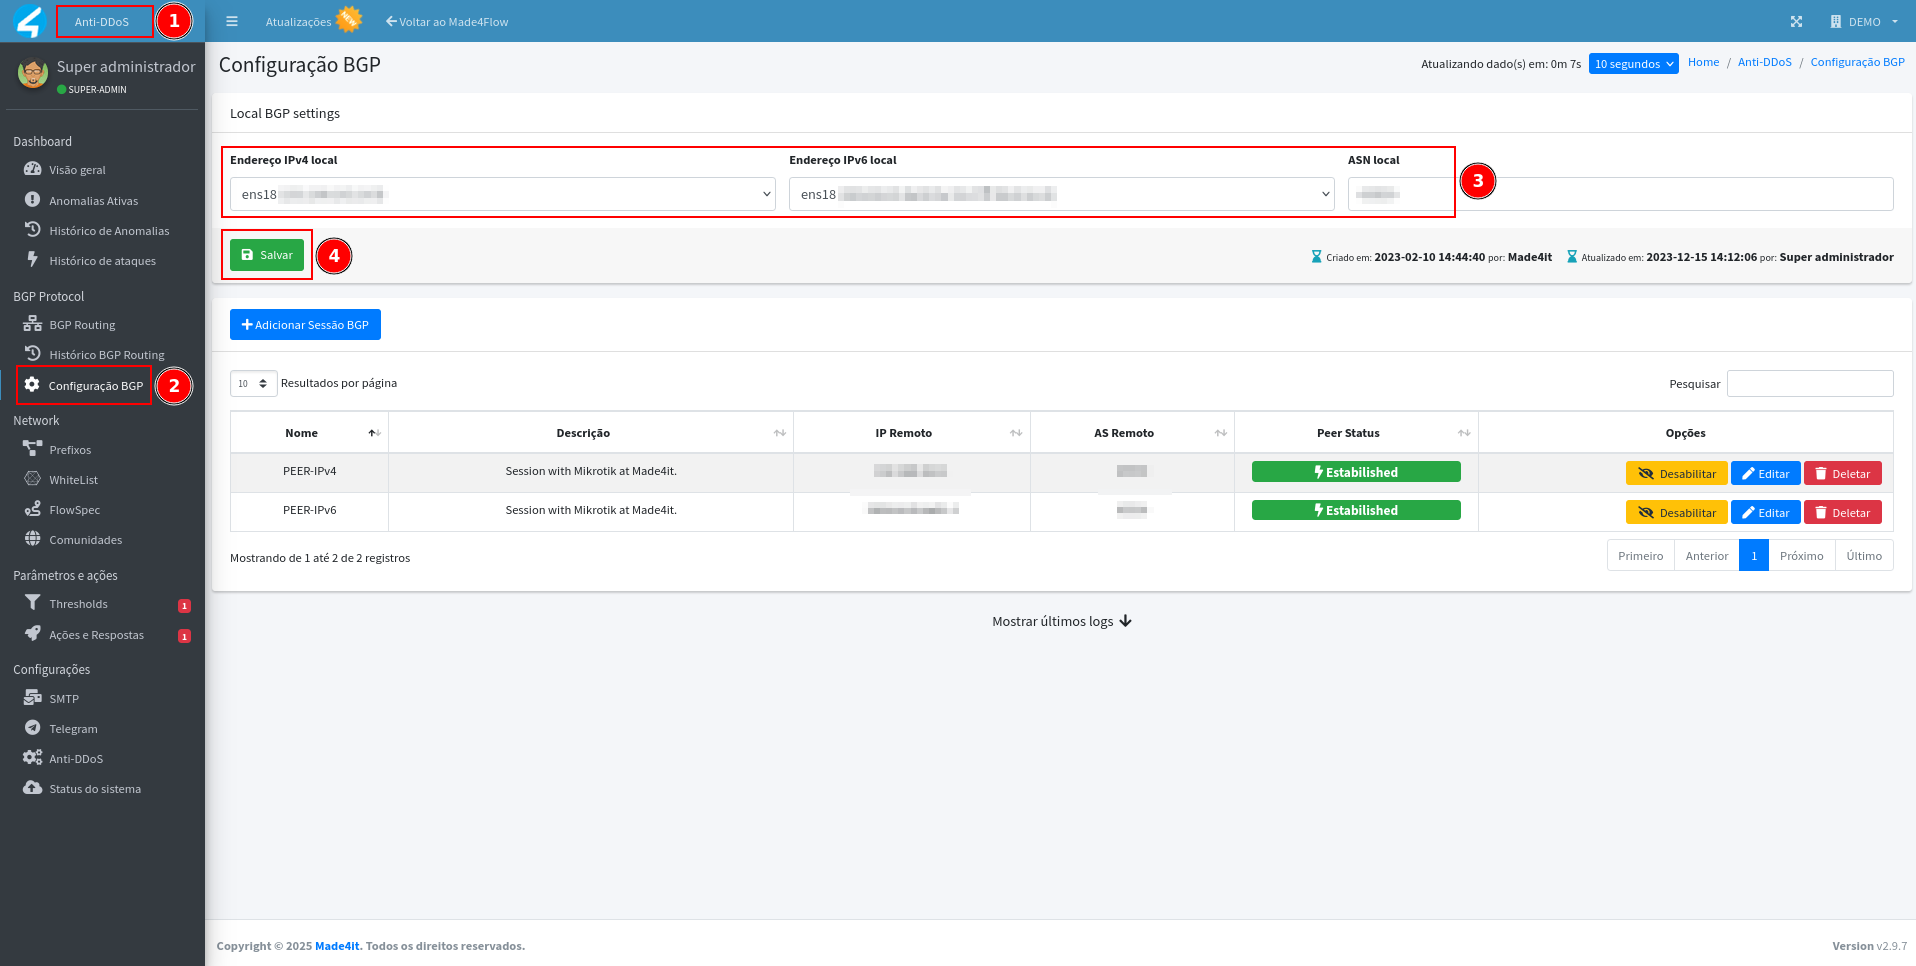Change the 10 segundos refresh interval
Screen dimensions: 1916x966
pos(1633,64)
